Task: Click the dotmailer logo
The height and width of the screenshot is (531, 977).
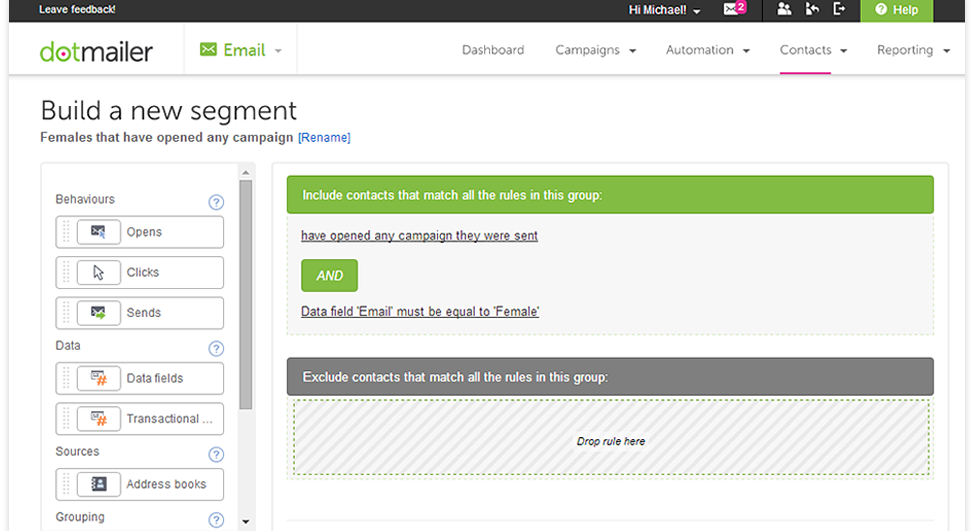Action: [x=96, y=51]
